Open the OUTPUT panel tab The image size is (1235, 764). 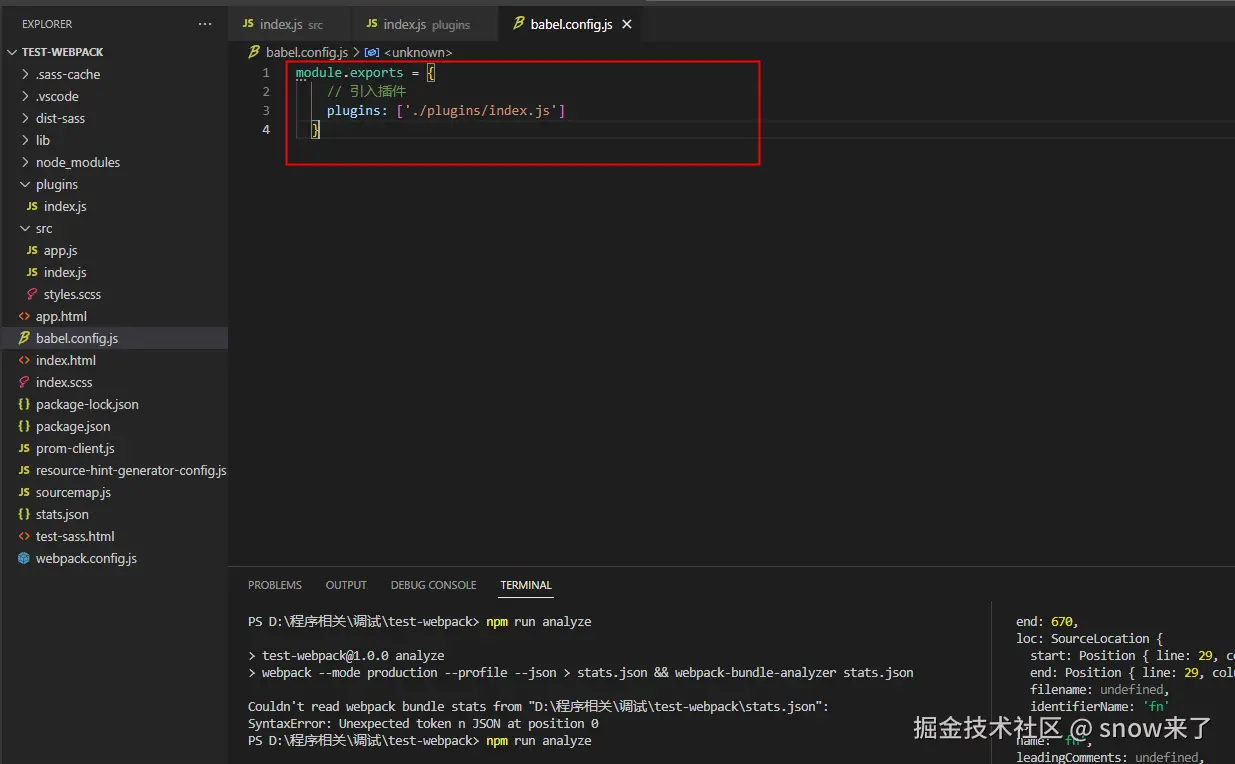click(346, 585)
